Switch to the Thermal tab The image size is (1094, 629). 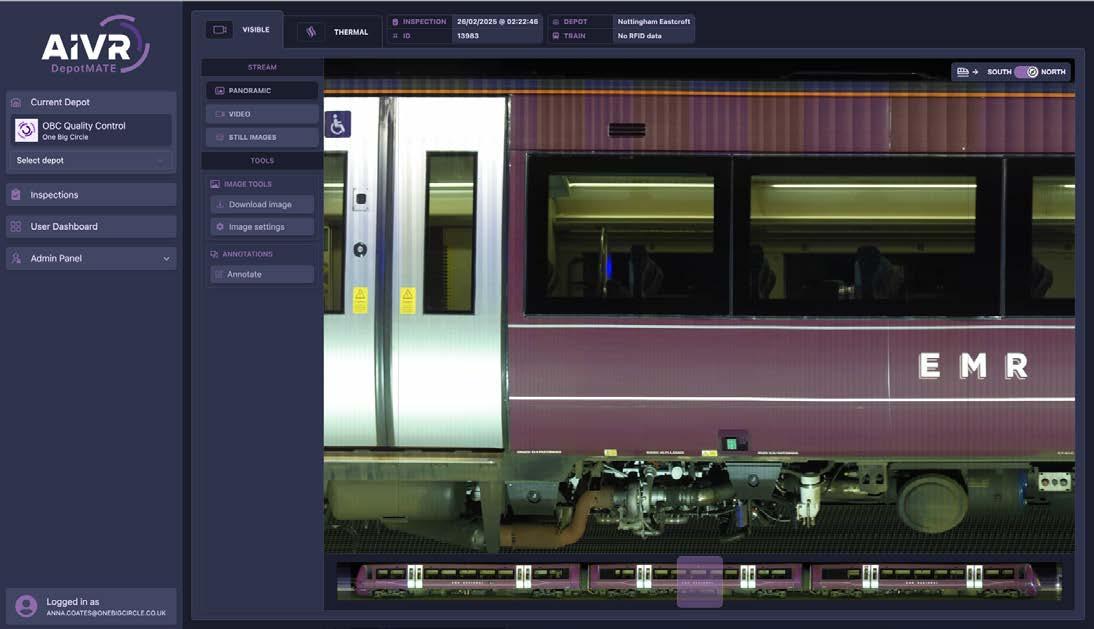tap(334, 32)
